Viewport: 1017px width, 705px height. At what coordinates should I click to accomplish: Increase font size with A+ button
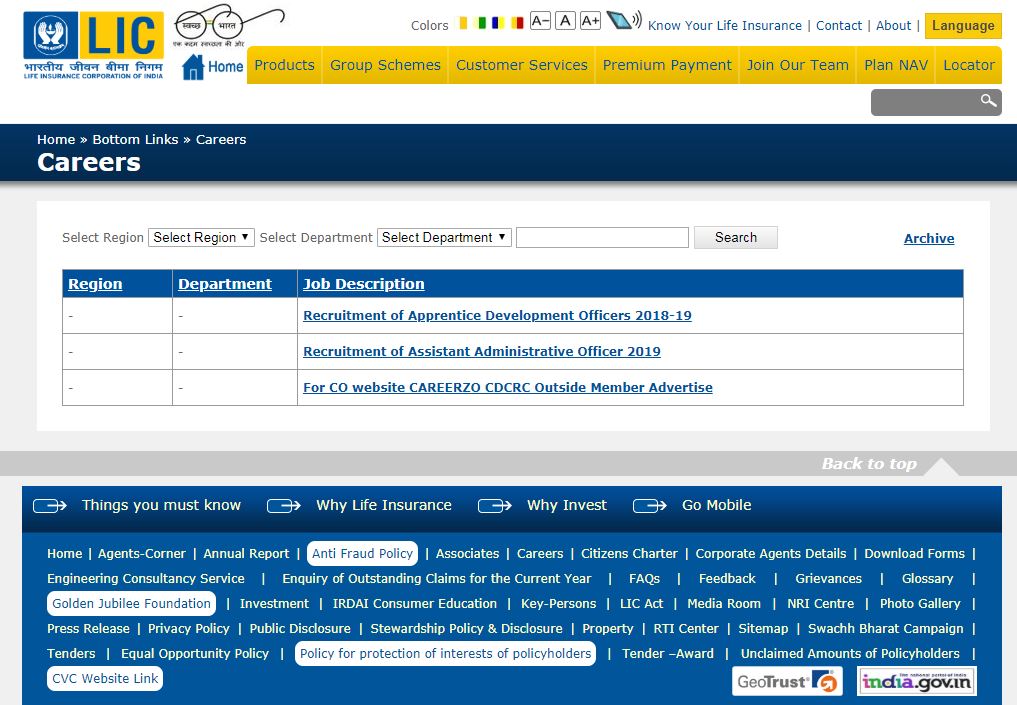[x=590, y=21]
